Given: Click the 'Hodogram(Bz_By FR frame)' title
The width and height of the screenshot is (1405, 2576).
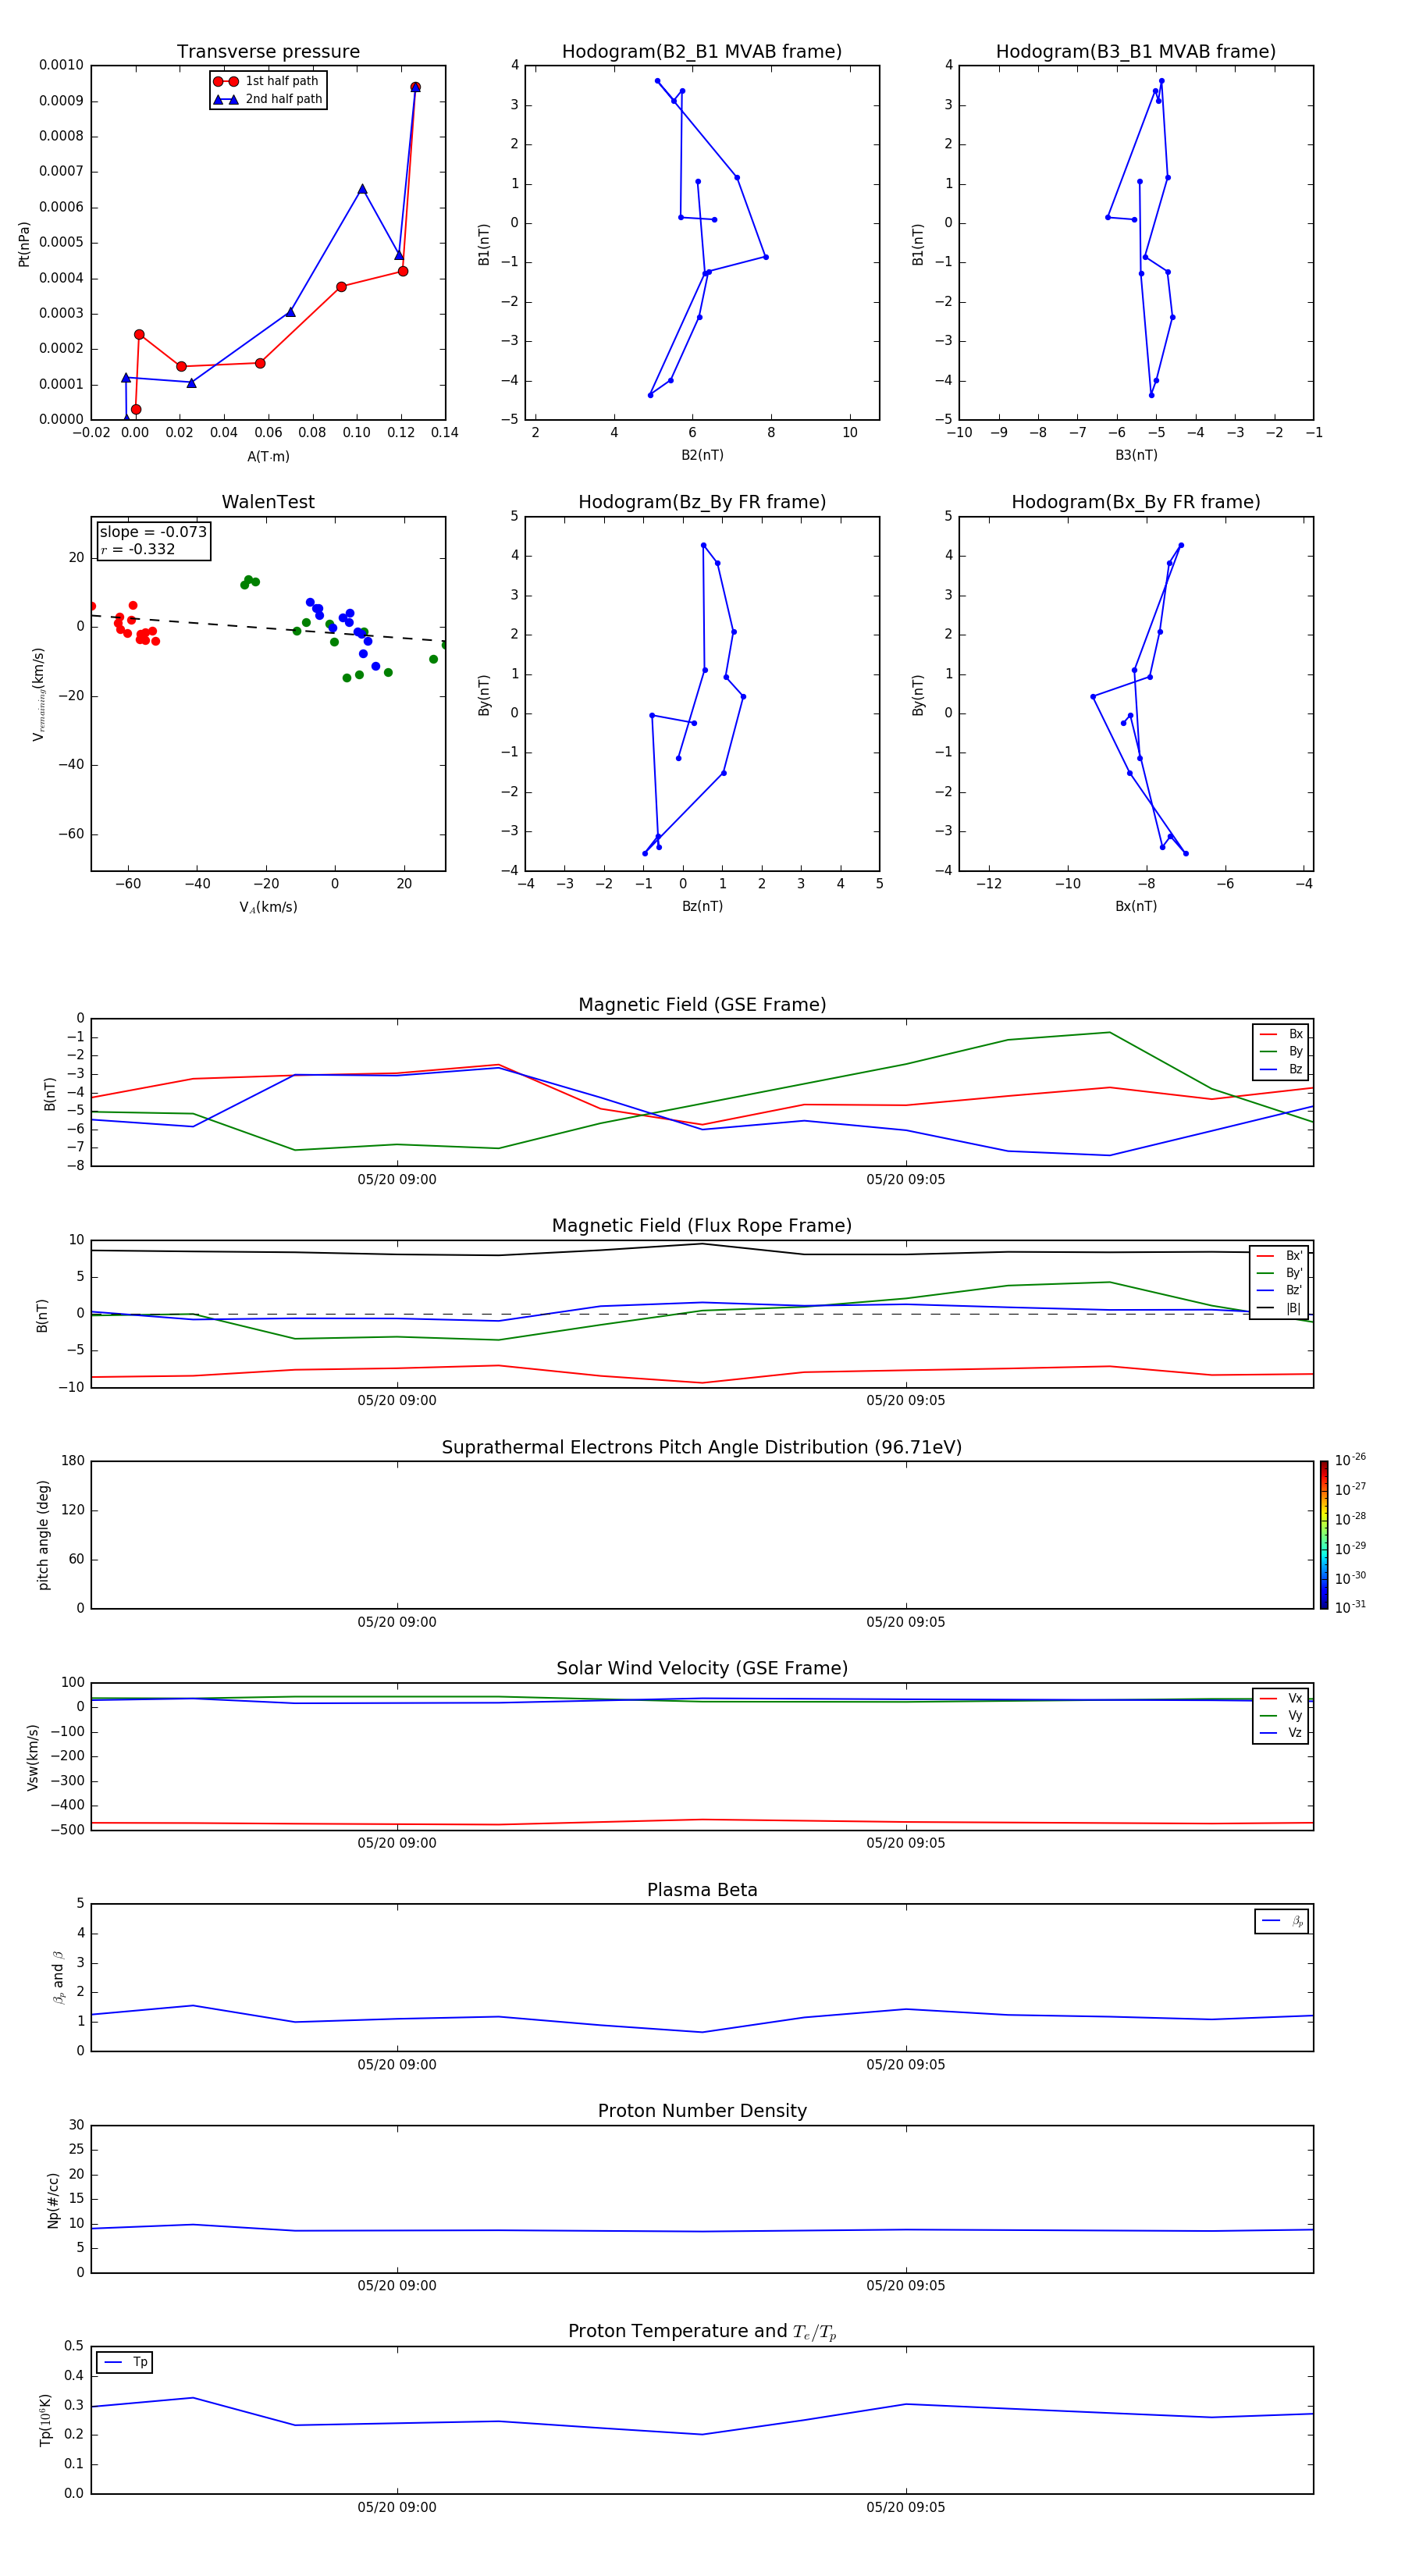Looking at the screenshot, I should click(x=702, y=502).
